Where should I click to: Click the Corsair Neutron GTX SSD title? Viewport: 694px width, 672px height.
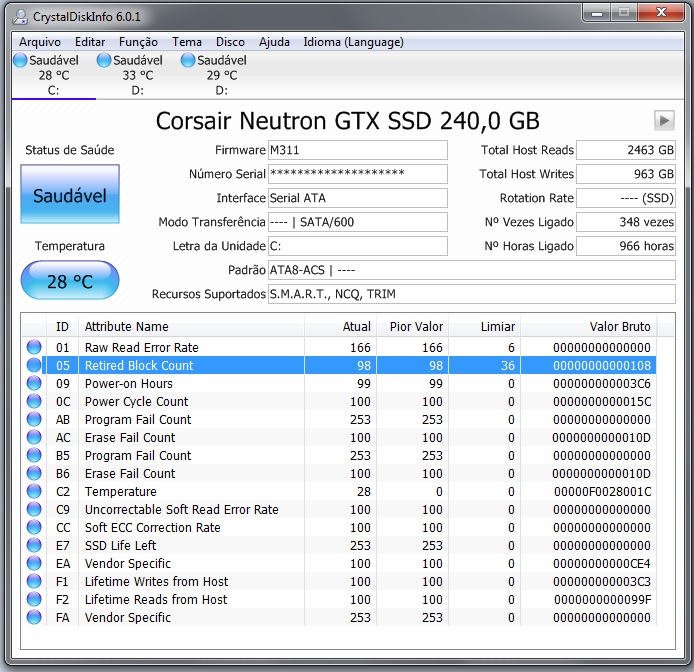pyautogui.click(x=348, y=121)
